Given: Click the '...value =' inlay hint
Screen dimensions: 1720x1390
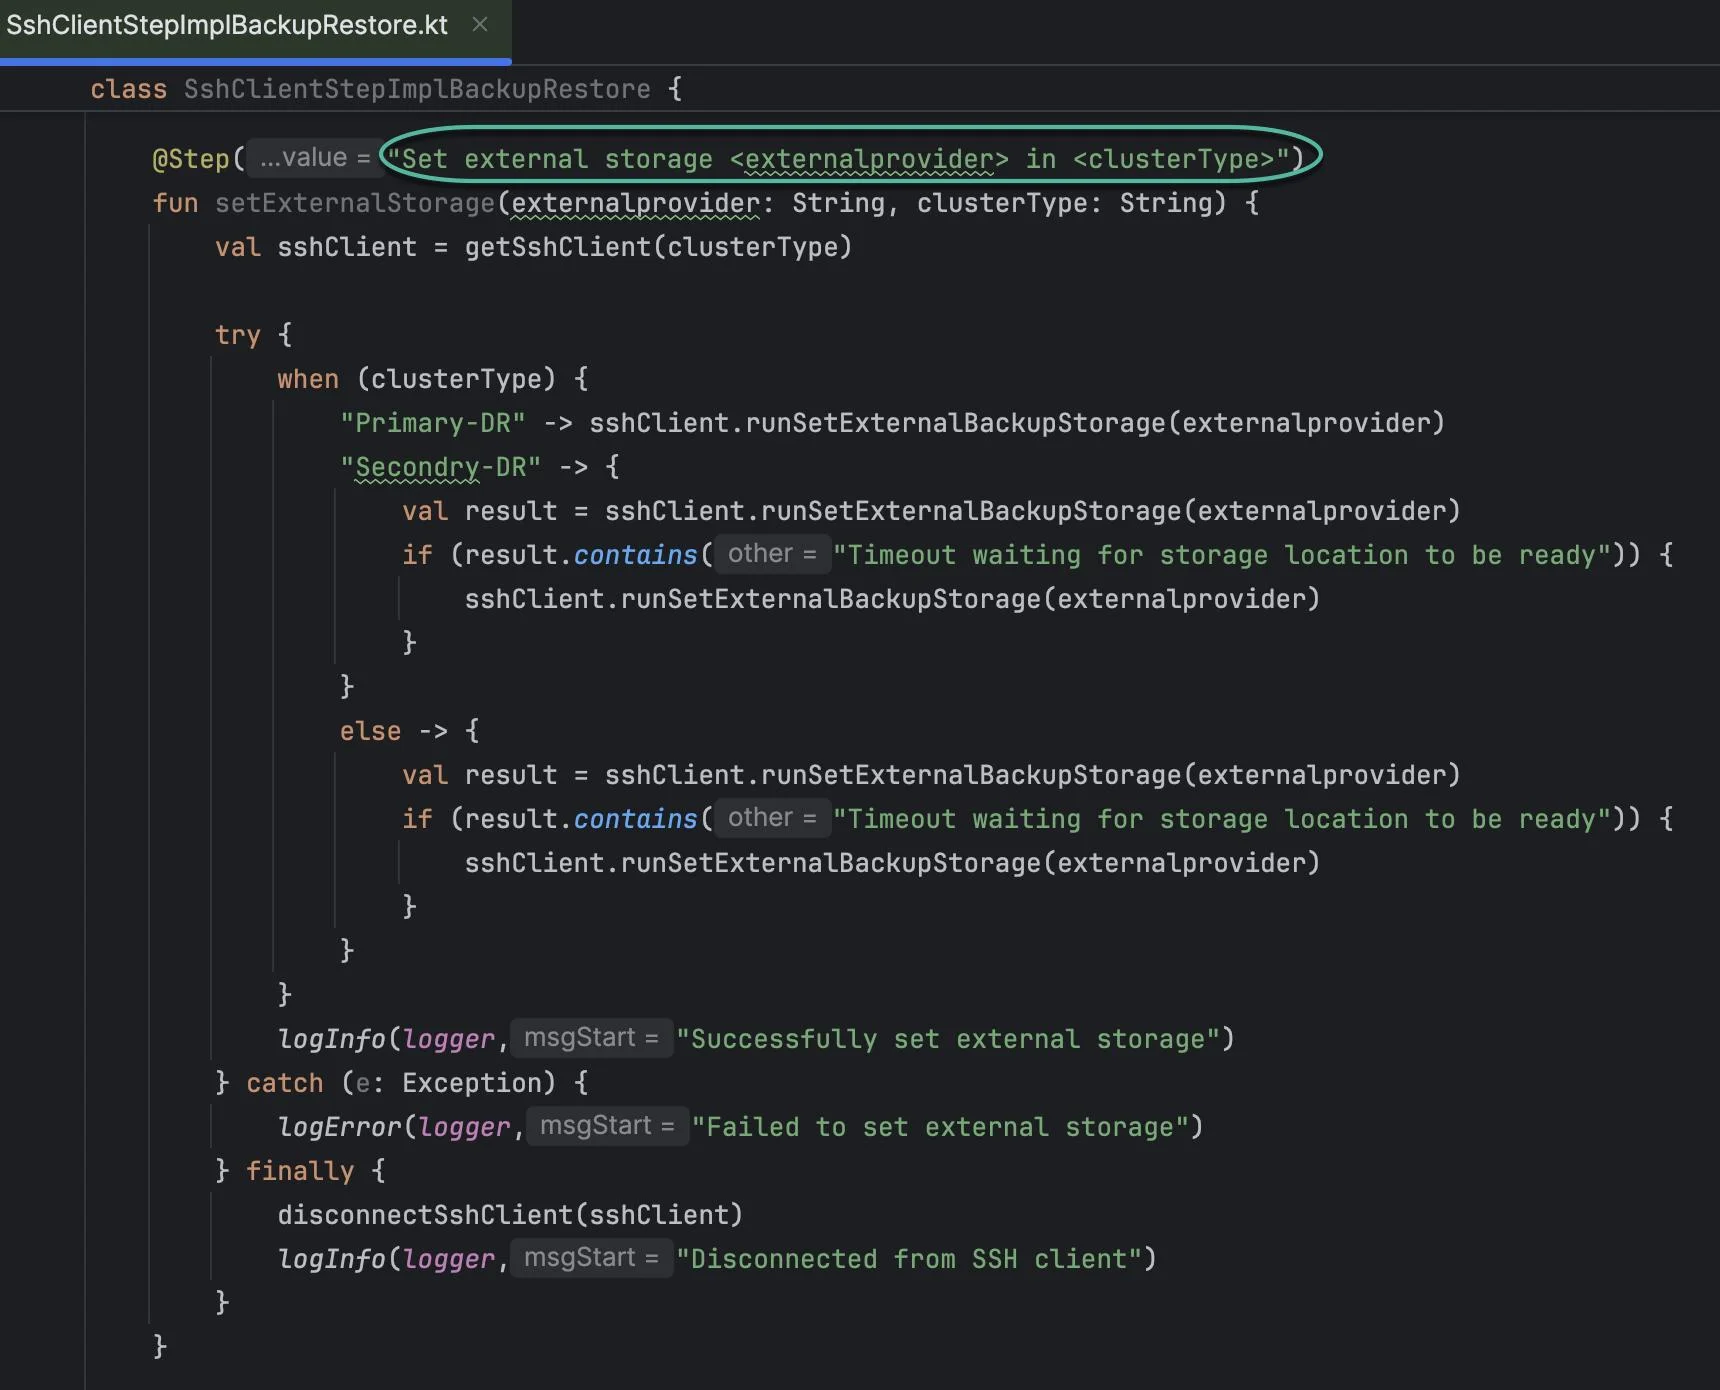Looking at the screenshot, I should coord(315,158).
